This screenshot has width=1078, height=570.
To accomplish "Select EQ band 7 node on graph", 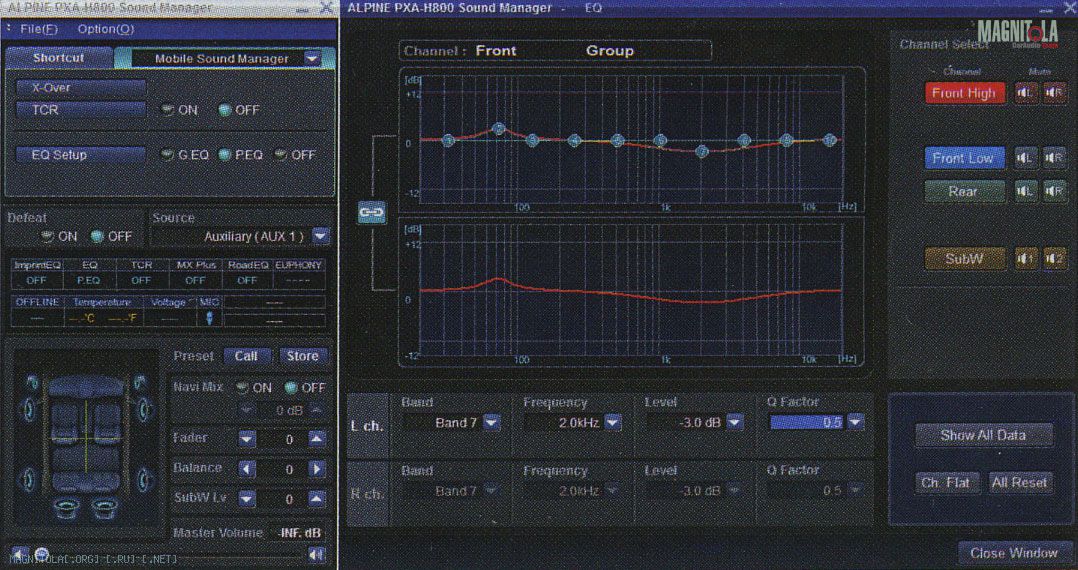I will [x=701, y=151].
